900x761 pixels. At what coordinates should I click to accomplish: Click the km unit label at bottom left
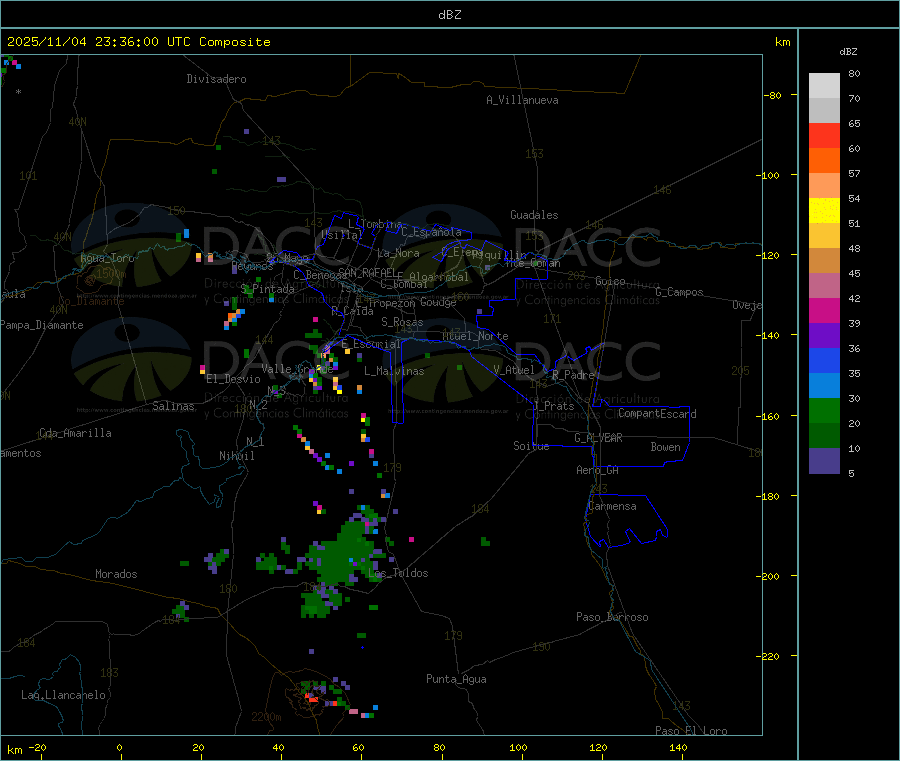click(15, 750)
